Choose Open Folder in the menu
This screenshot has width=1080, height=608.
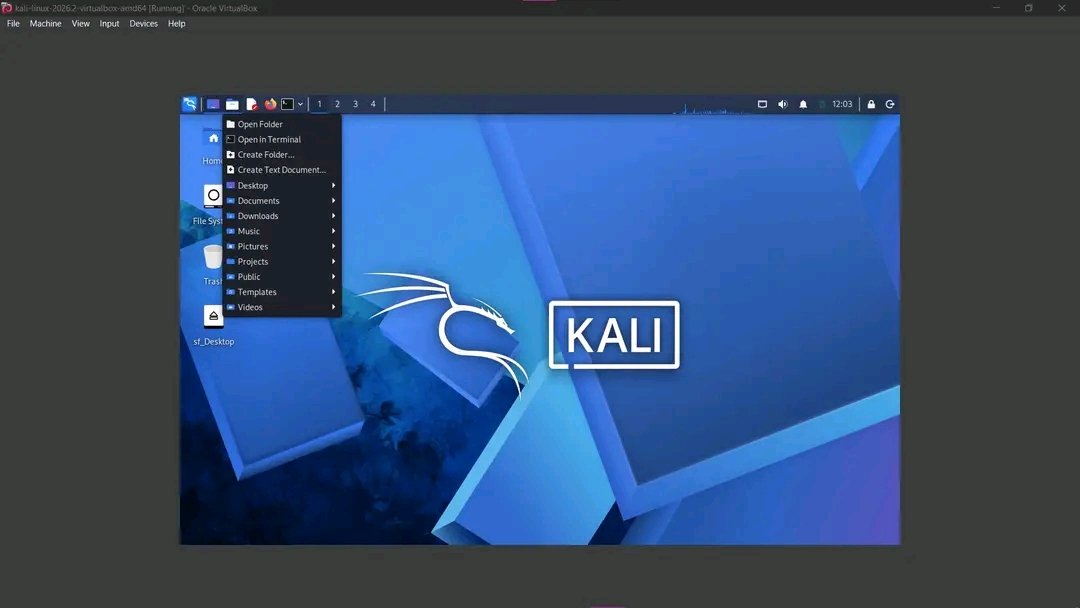click(x=282, y=124)
